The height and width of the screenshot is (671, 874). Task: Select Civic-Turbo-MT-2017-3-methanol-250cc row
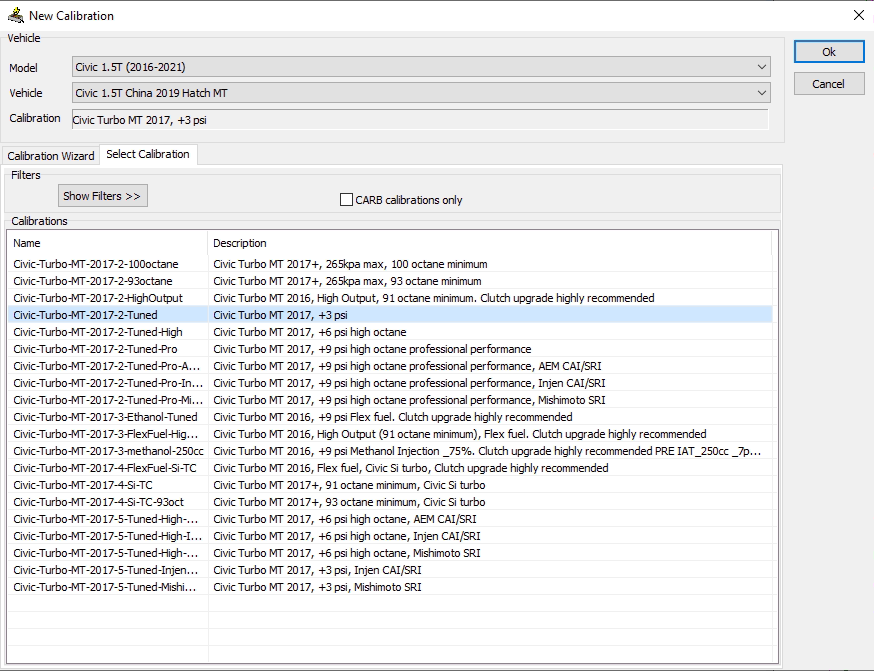(108, 451)
